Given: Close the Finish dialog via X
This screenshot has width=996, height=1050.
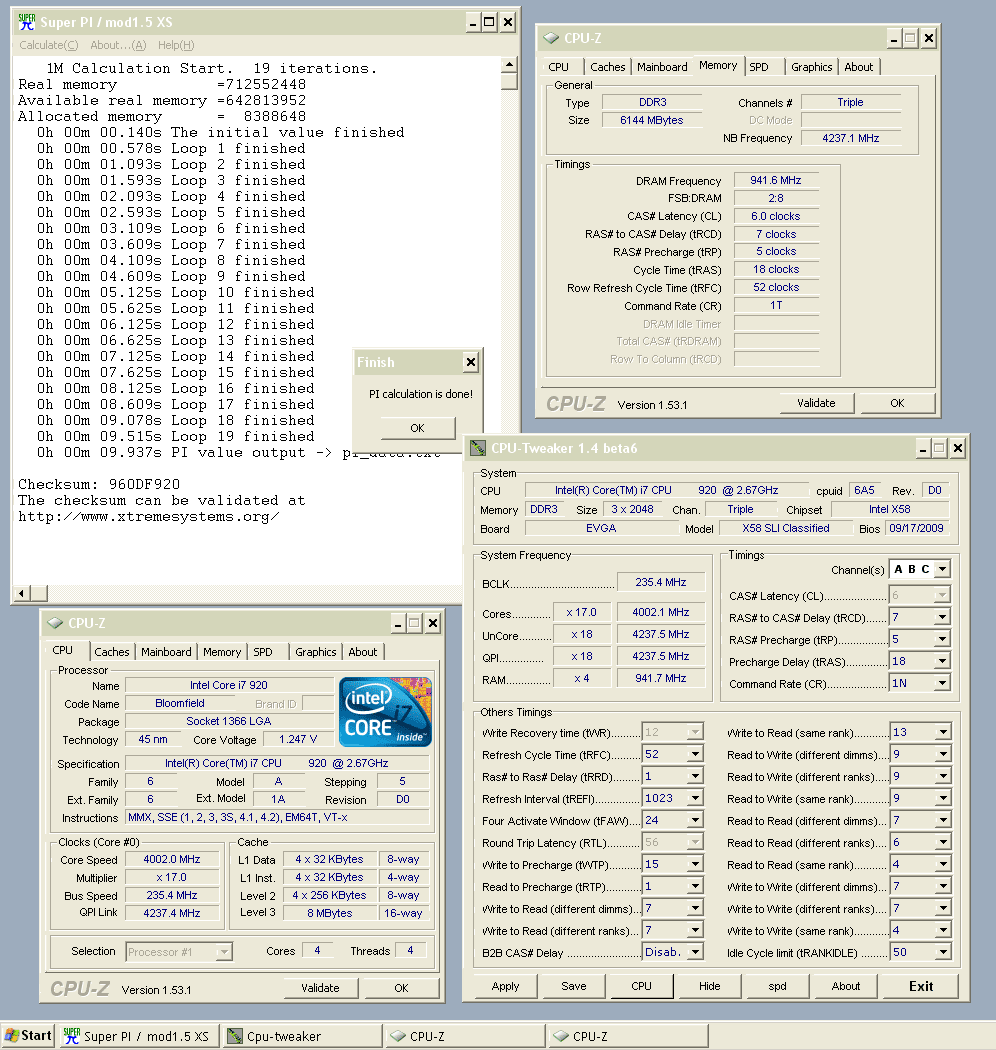Looking at the screenshot, I should tap(471, 362).
